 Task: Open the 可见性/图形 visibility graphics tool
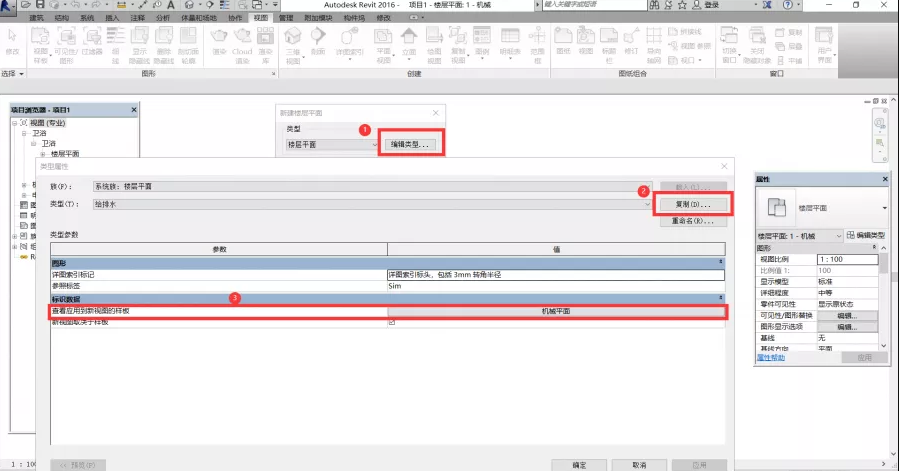(x=66, y=45)
